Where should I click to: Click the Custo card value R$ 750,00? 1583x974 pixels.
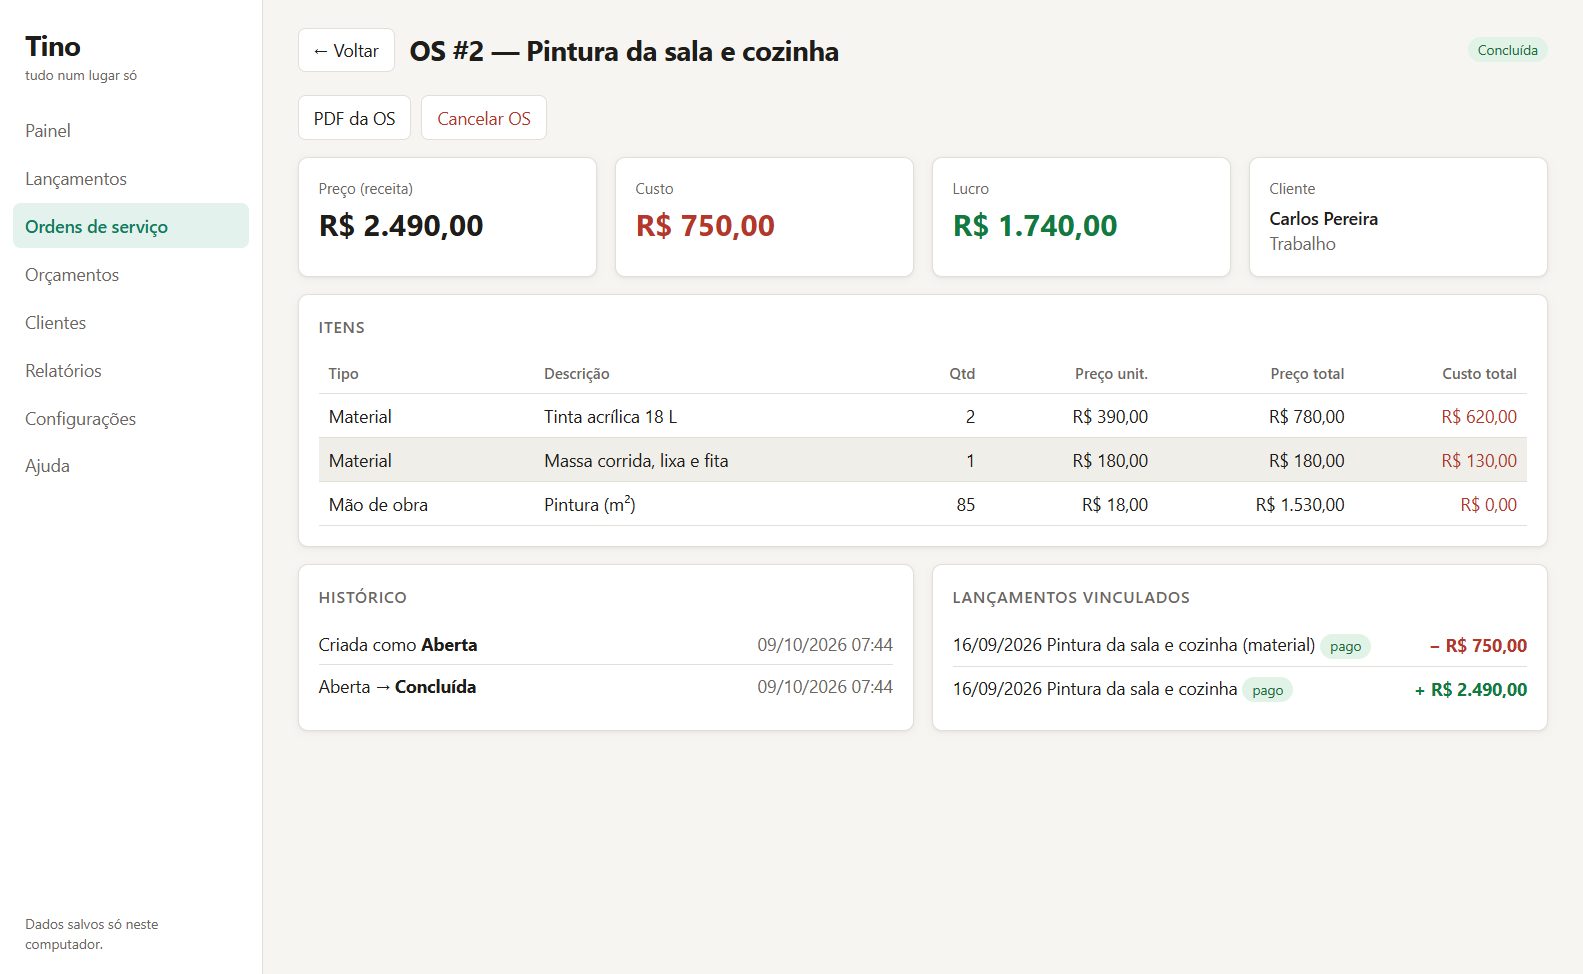point(705,226)
